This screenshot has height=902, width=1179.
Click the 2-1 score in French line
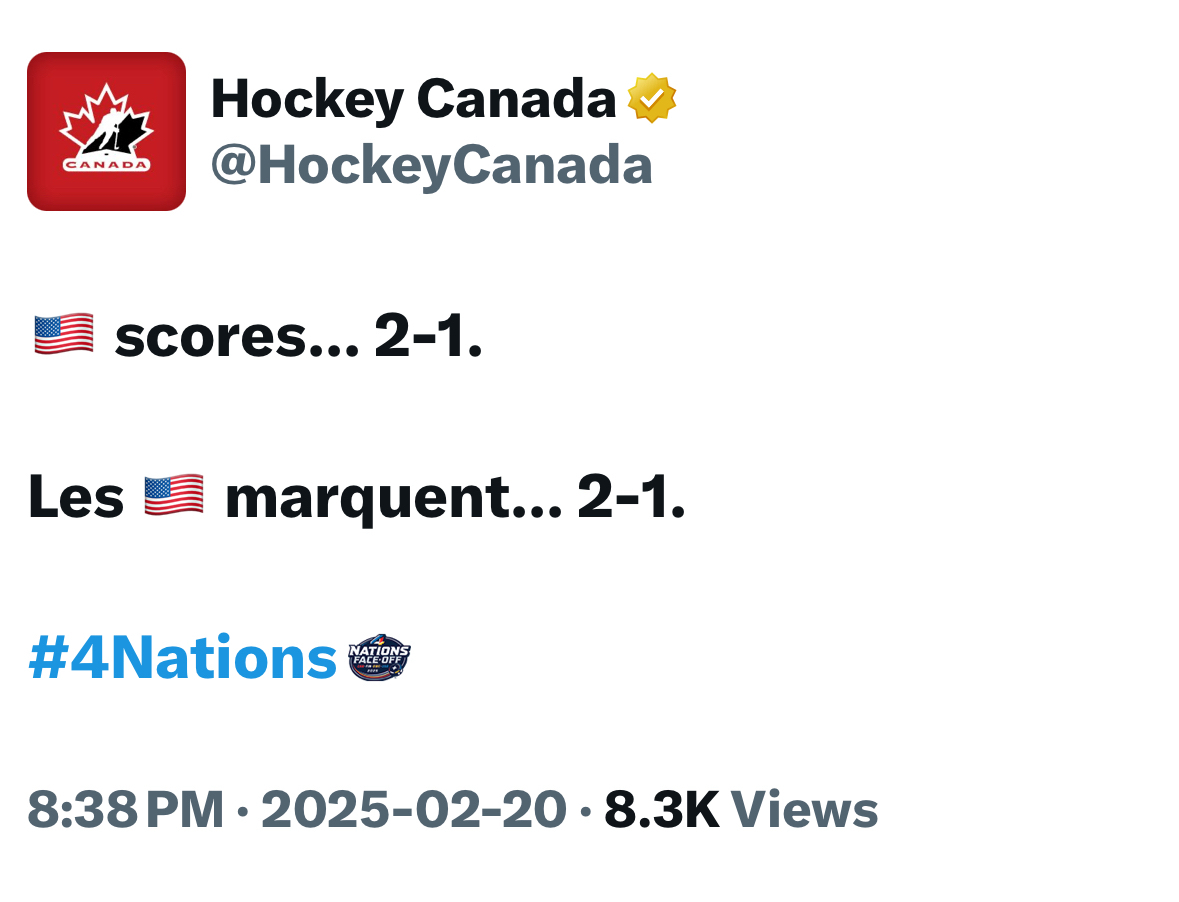click(x=631, y=498)
